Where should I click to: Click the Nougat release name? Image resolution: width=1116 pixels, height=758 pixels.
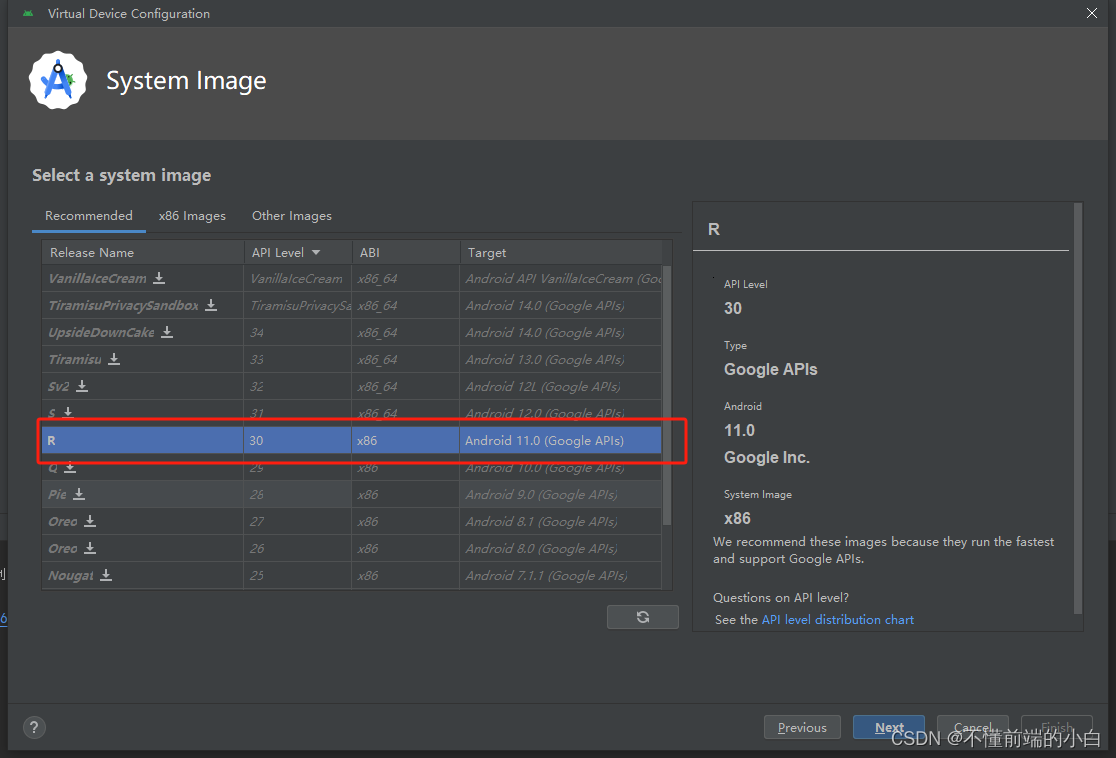(70, 575)
